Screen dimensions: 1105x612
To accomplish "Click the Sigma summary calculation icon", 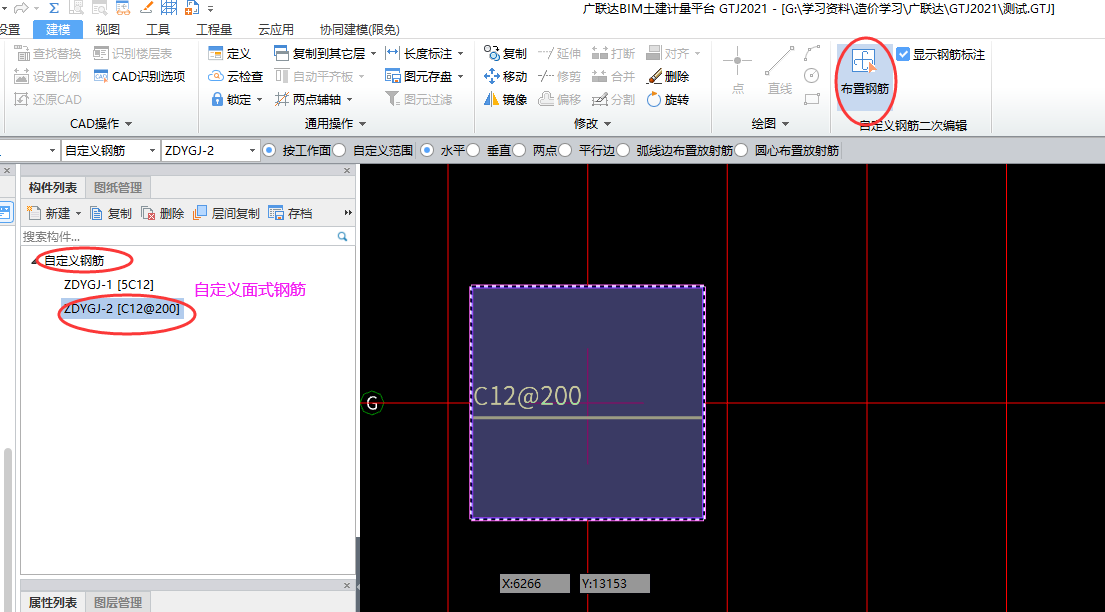I will point(54,8).
